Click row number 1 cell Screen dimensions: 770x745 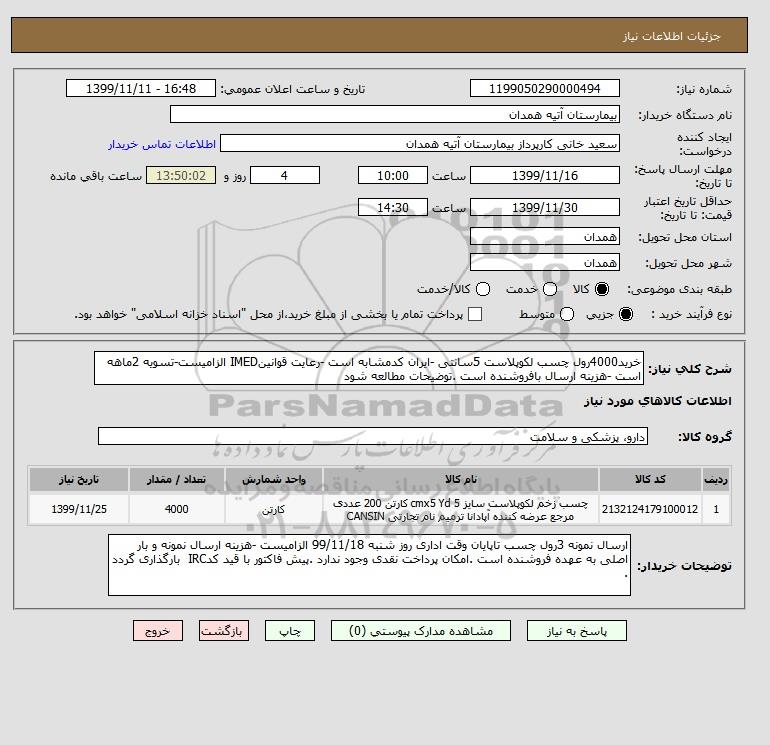(x=716, y=509)
